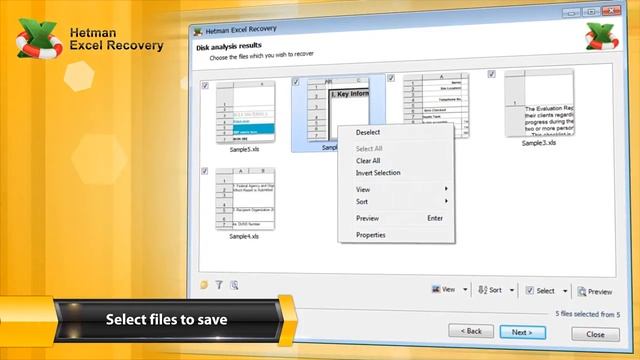Screen dimensions: 640x360
Task: Open the filter funnel icon
Action: [x=219, y=285]
